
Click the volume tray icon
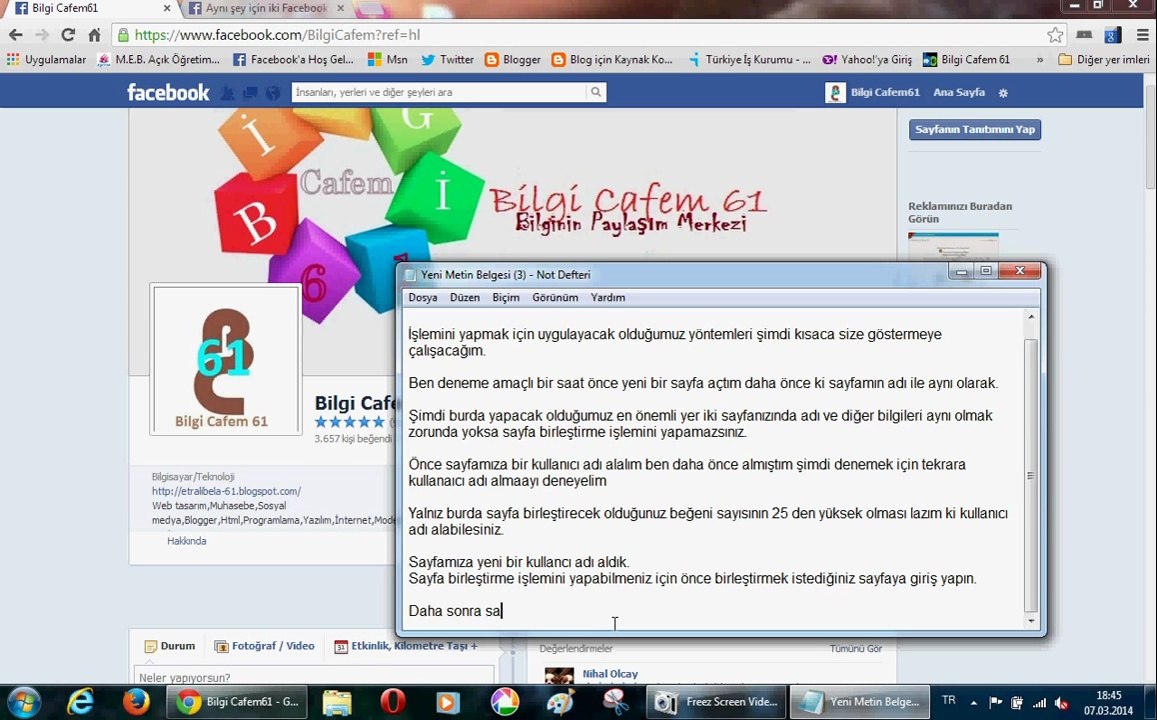[x=1062, y=702]
